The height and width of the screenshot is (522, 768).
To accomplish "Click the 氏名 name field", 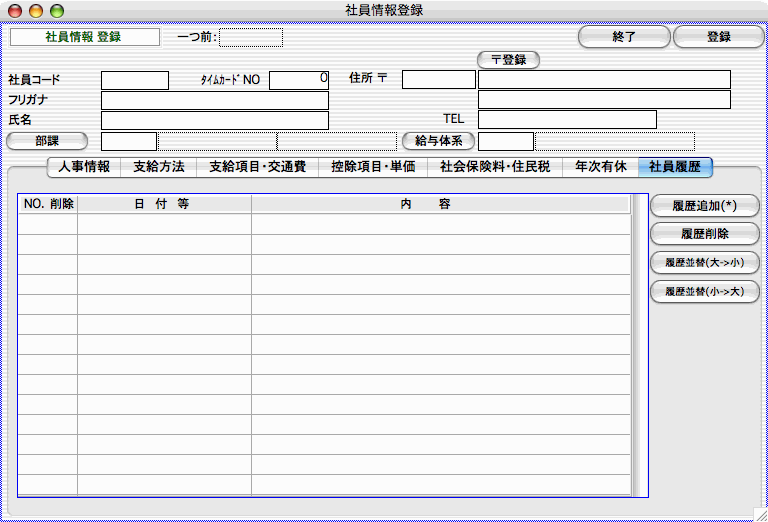I will tap(214, 120).
